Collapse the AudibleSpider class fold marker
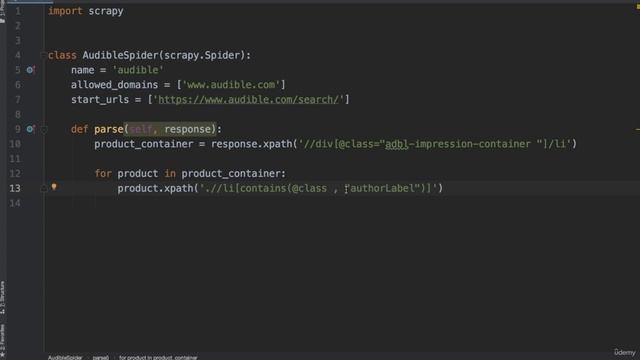 click(x=43, y=55)
